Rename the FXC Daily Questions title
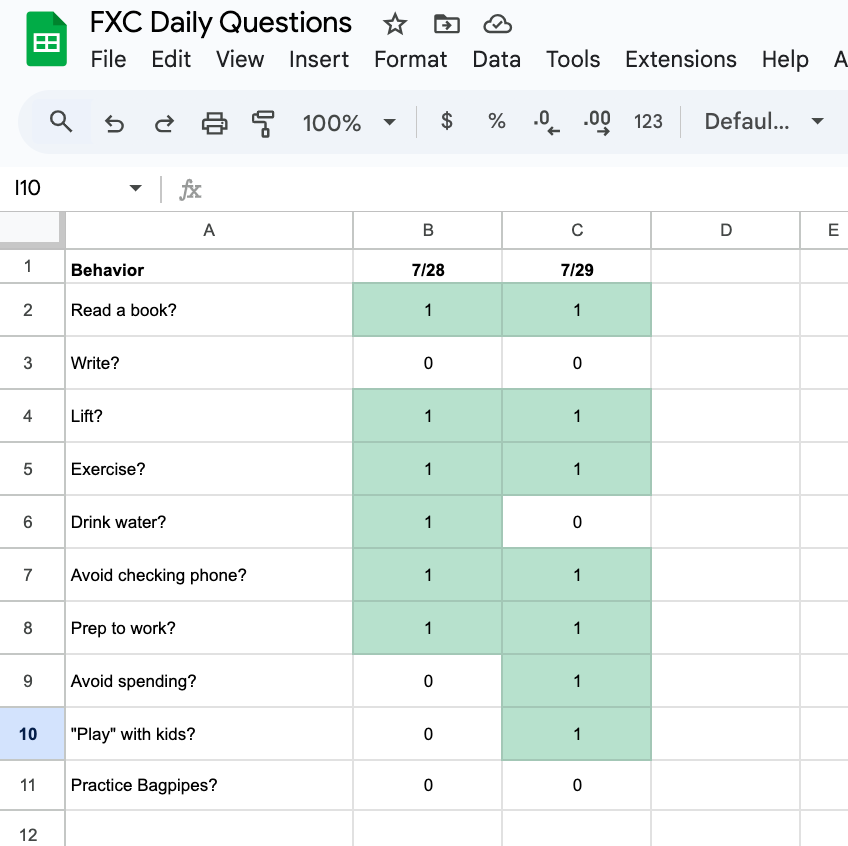848x846 pixels. coord(221,23)
